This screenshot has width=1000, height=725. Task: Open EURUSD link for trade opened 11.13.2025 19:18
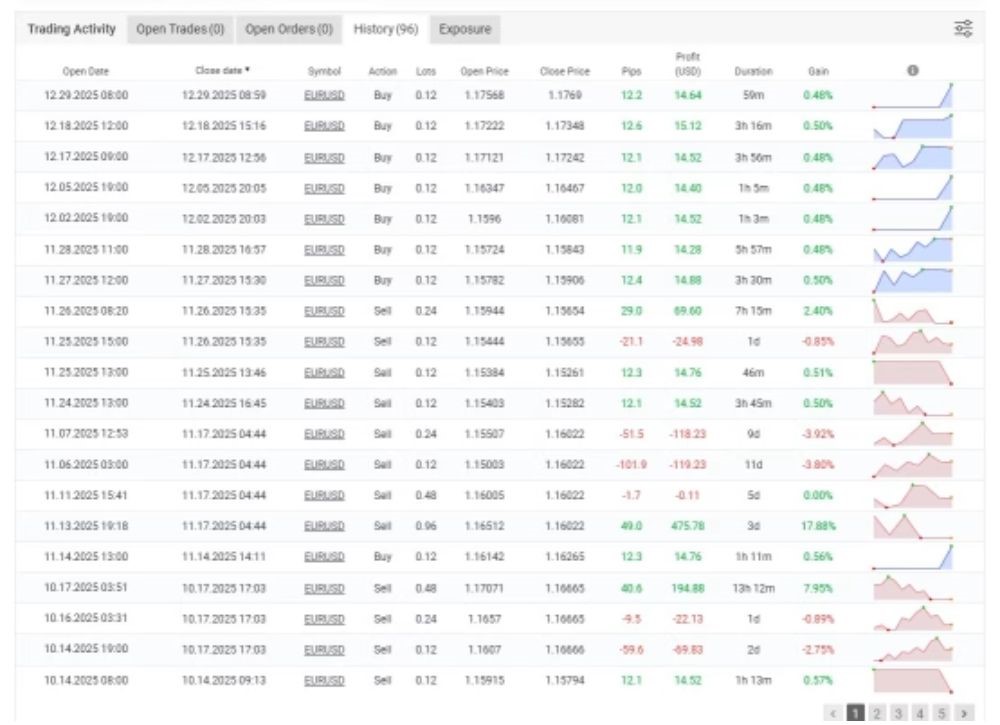coord(324,526)
